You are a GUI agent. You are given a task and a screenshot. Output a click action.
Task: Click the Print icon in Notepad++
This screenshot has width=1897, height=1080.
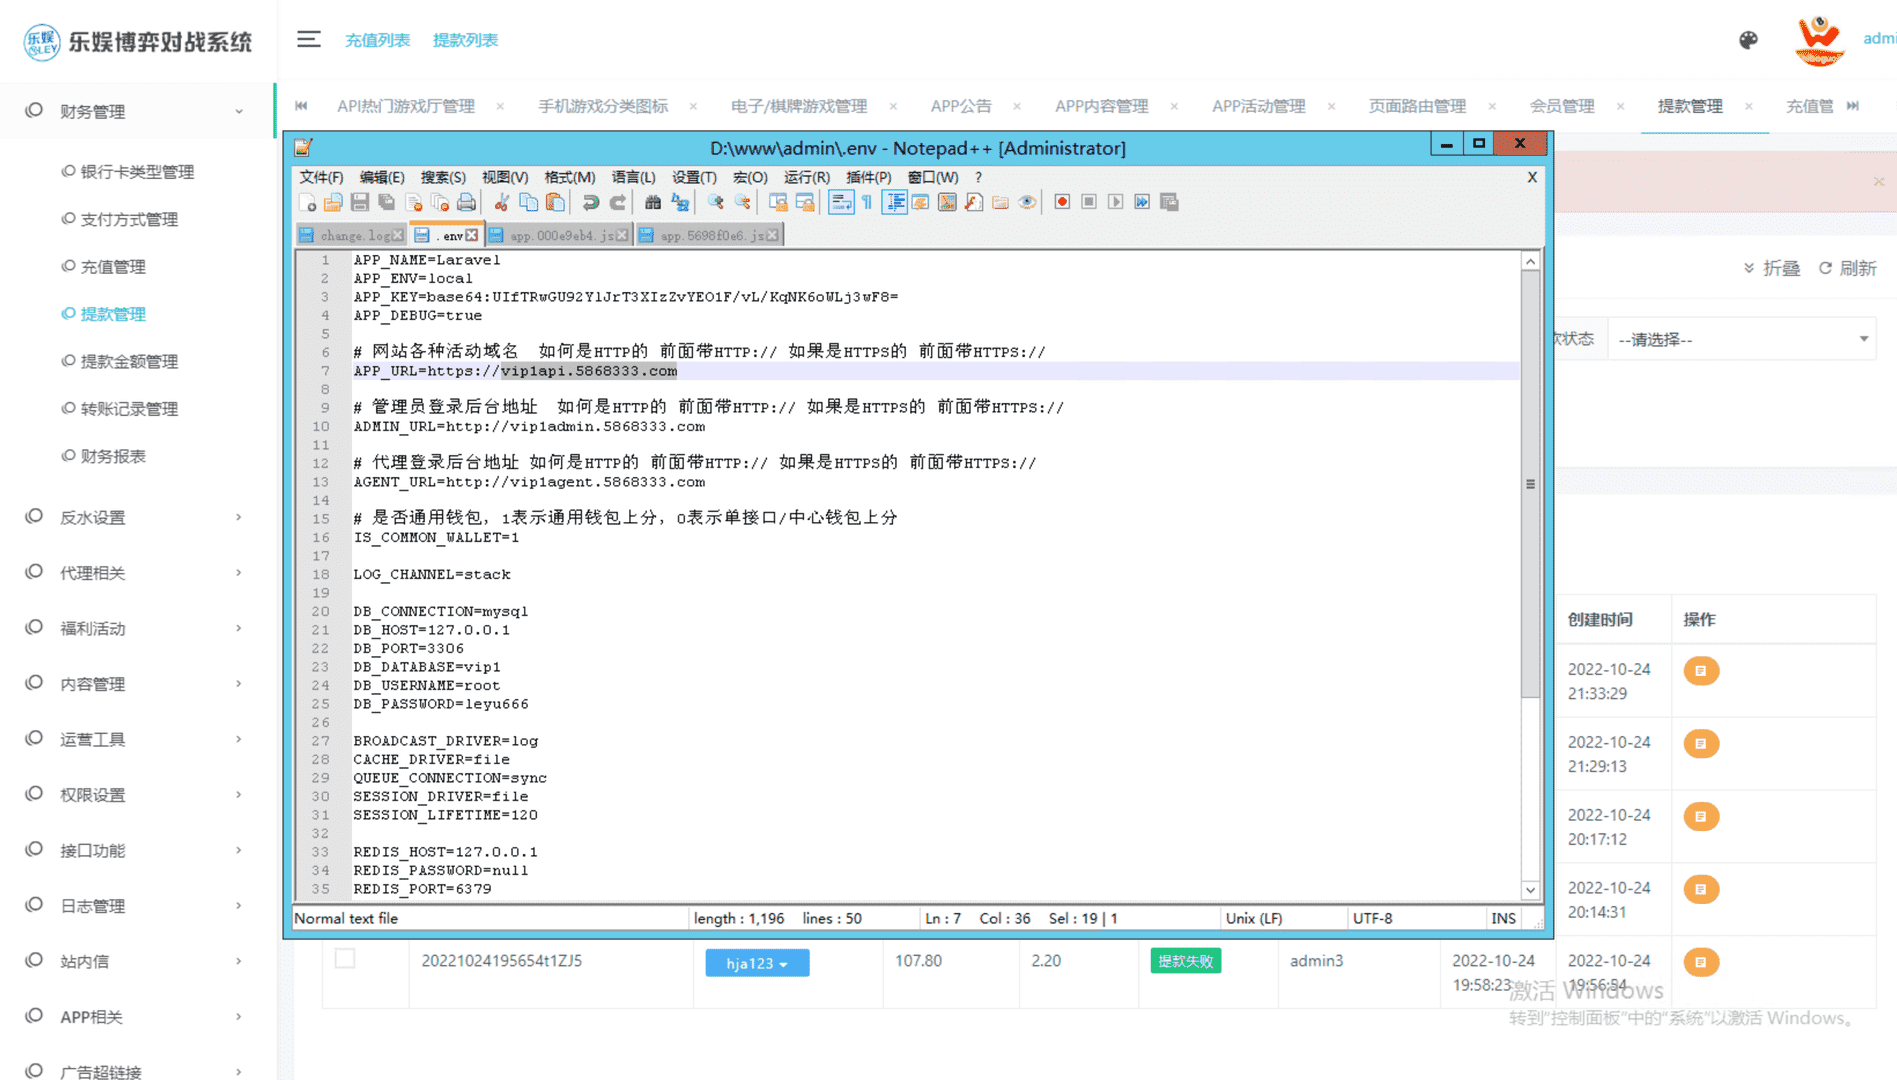click(x=466, y=203)
